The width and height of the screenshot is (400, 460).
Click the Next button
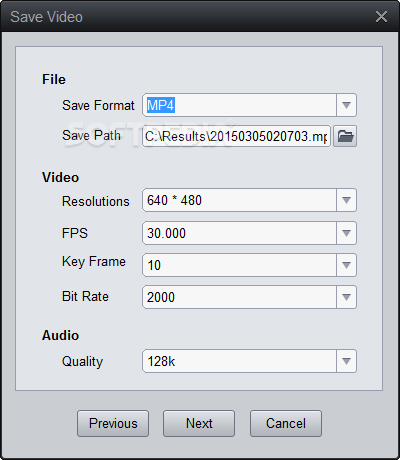[199, 423]
